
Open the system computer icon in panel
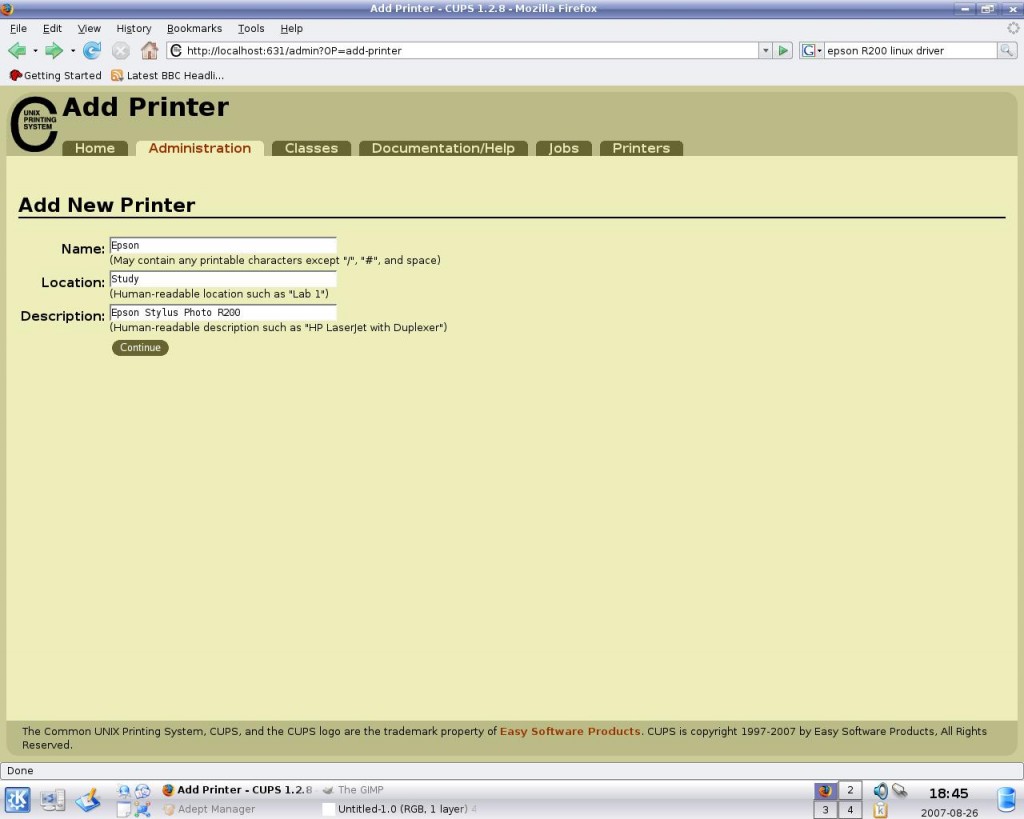[53, 799]
